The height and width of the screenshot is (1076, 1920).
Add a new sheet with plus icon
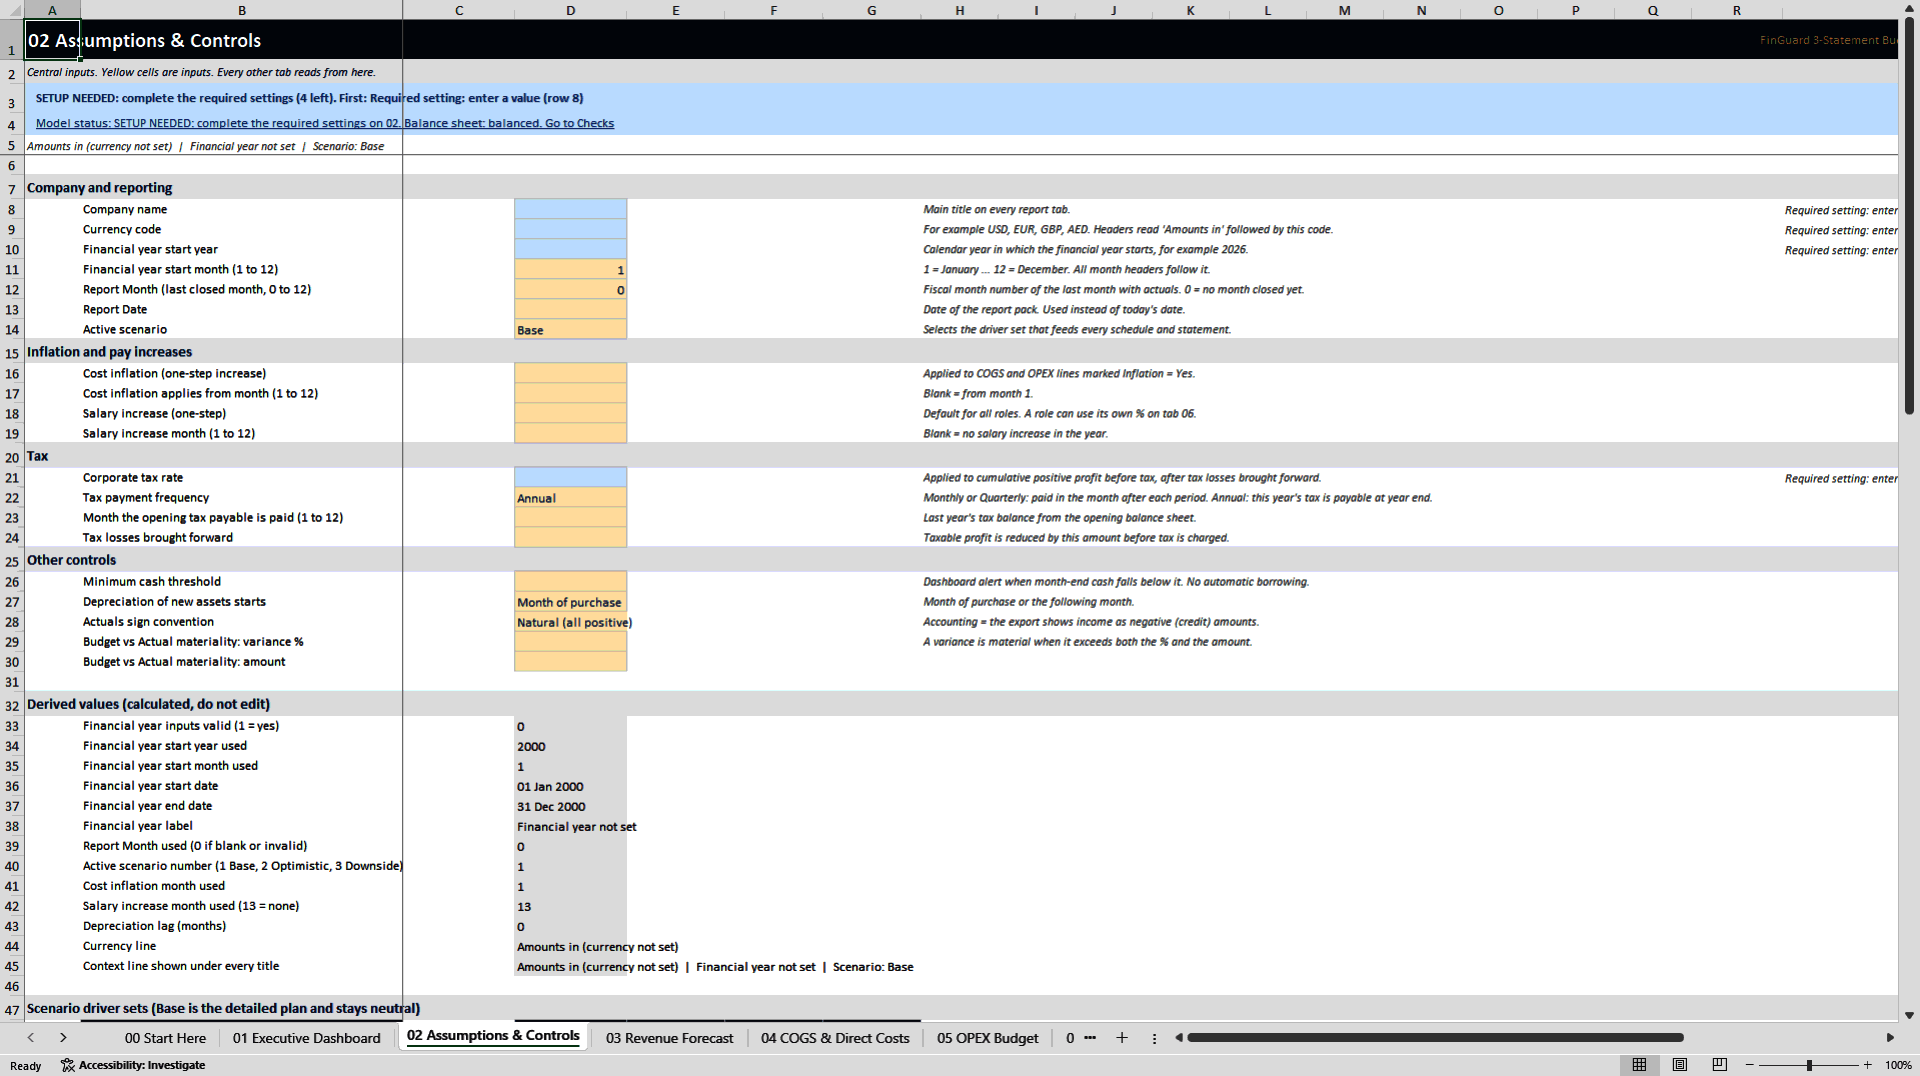[1122, 1038]
